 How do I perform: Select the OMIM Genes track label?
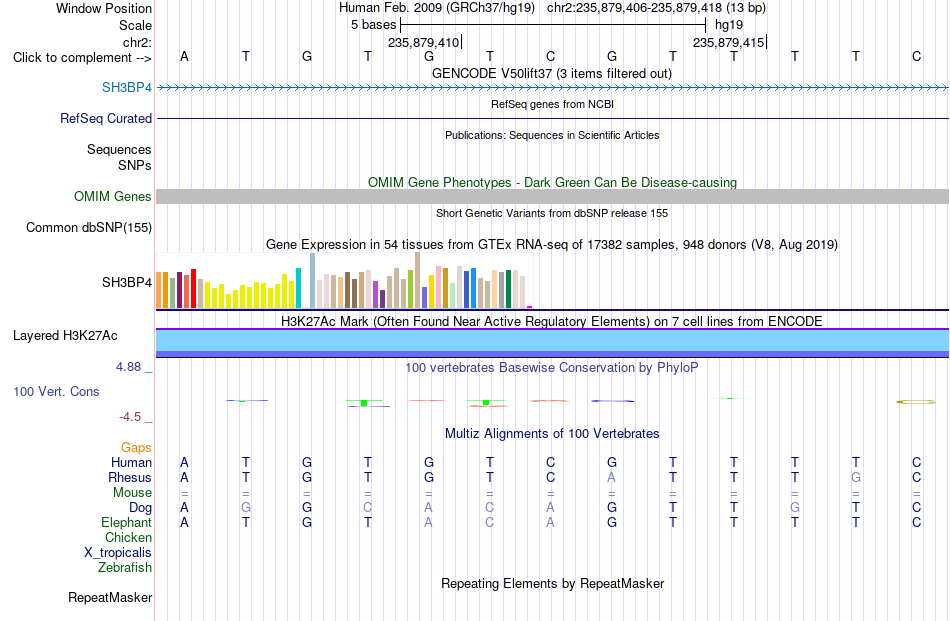pos(113,196)
